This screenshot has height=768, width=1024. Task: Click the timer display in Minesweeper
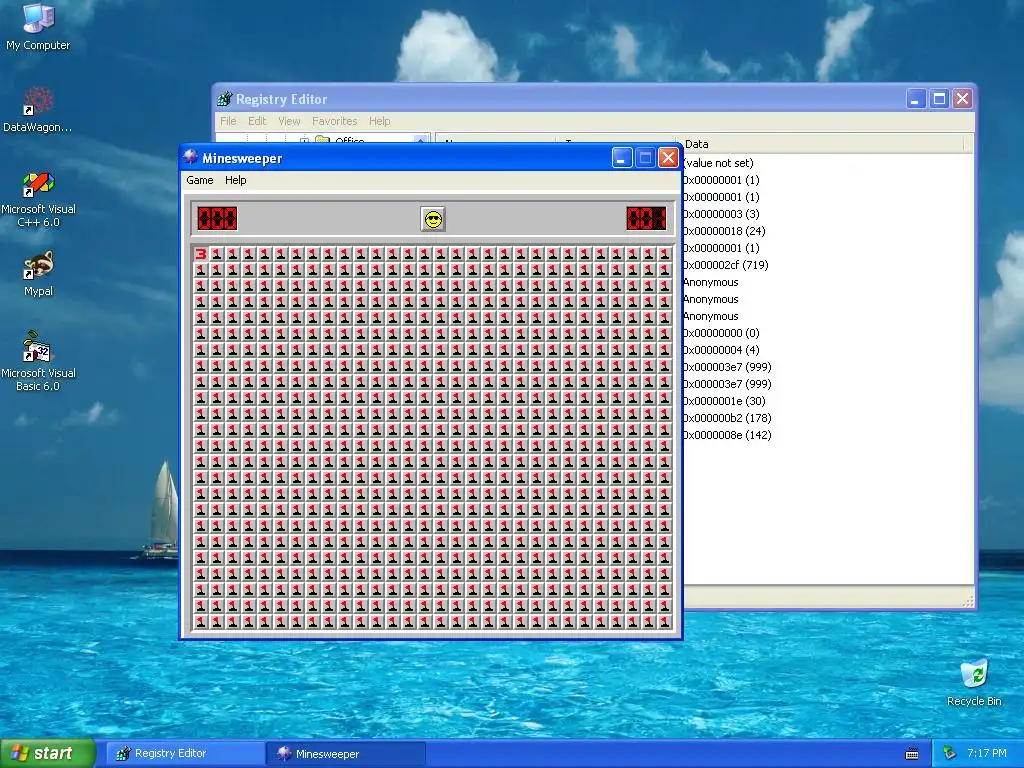click(x=646, y=219)
